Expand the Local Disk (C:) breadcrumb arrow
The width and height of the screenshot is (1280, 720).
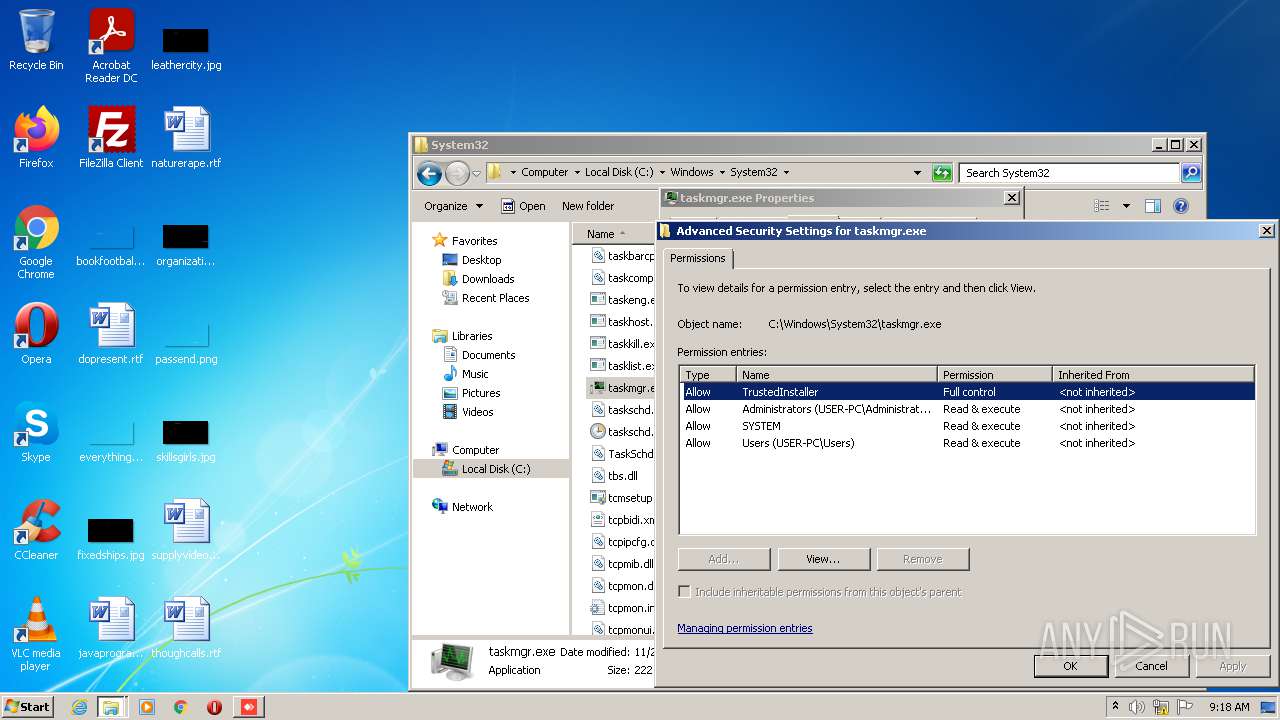(x=662, y=173)
